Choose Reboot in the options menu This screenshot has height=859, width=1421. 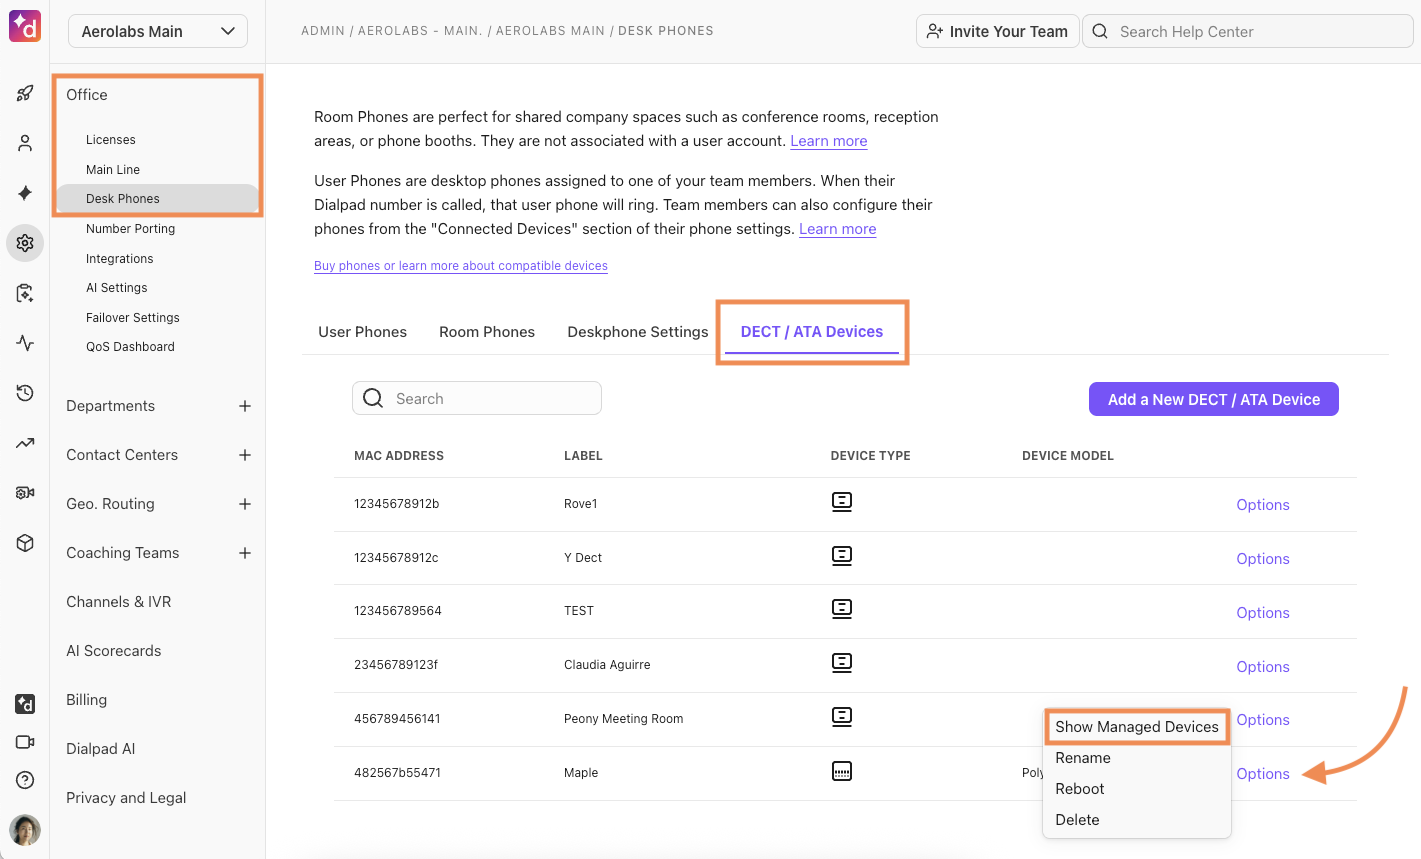point(1080,789)
